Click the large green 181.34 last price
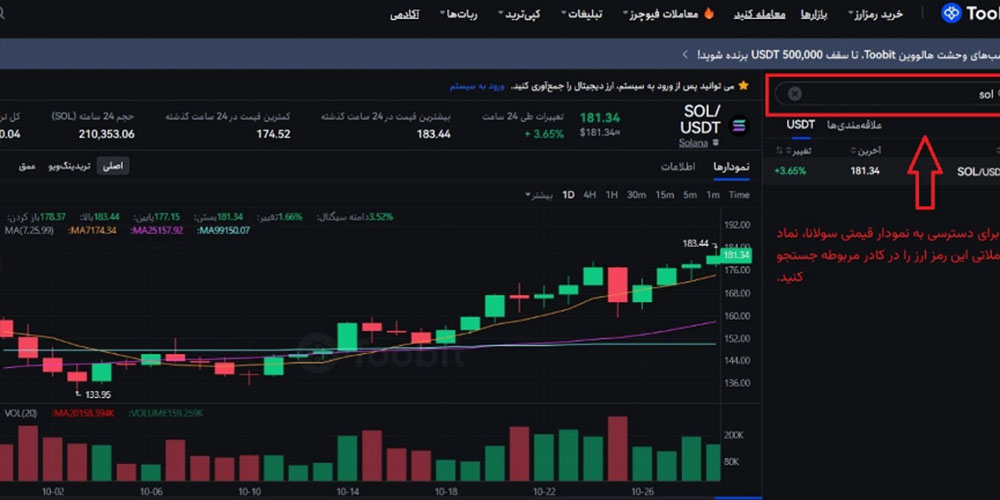 click(x=599, y=118)
